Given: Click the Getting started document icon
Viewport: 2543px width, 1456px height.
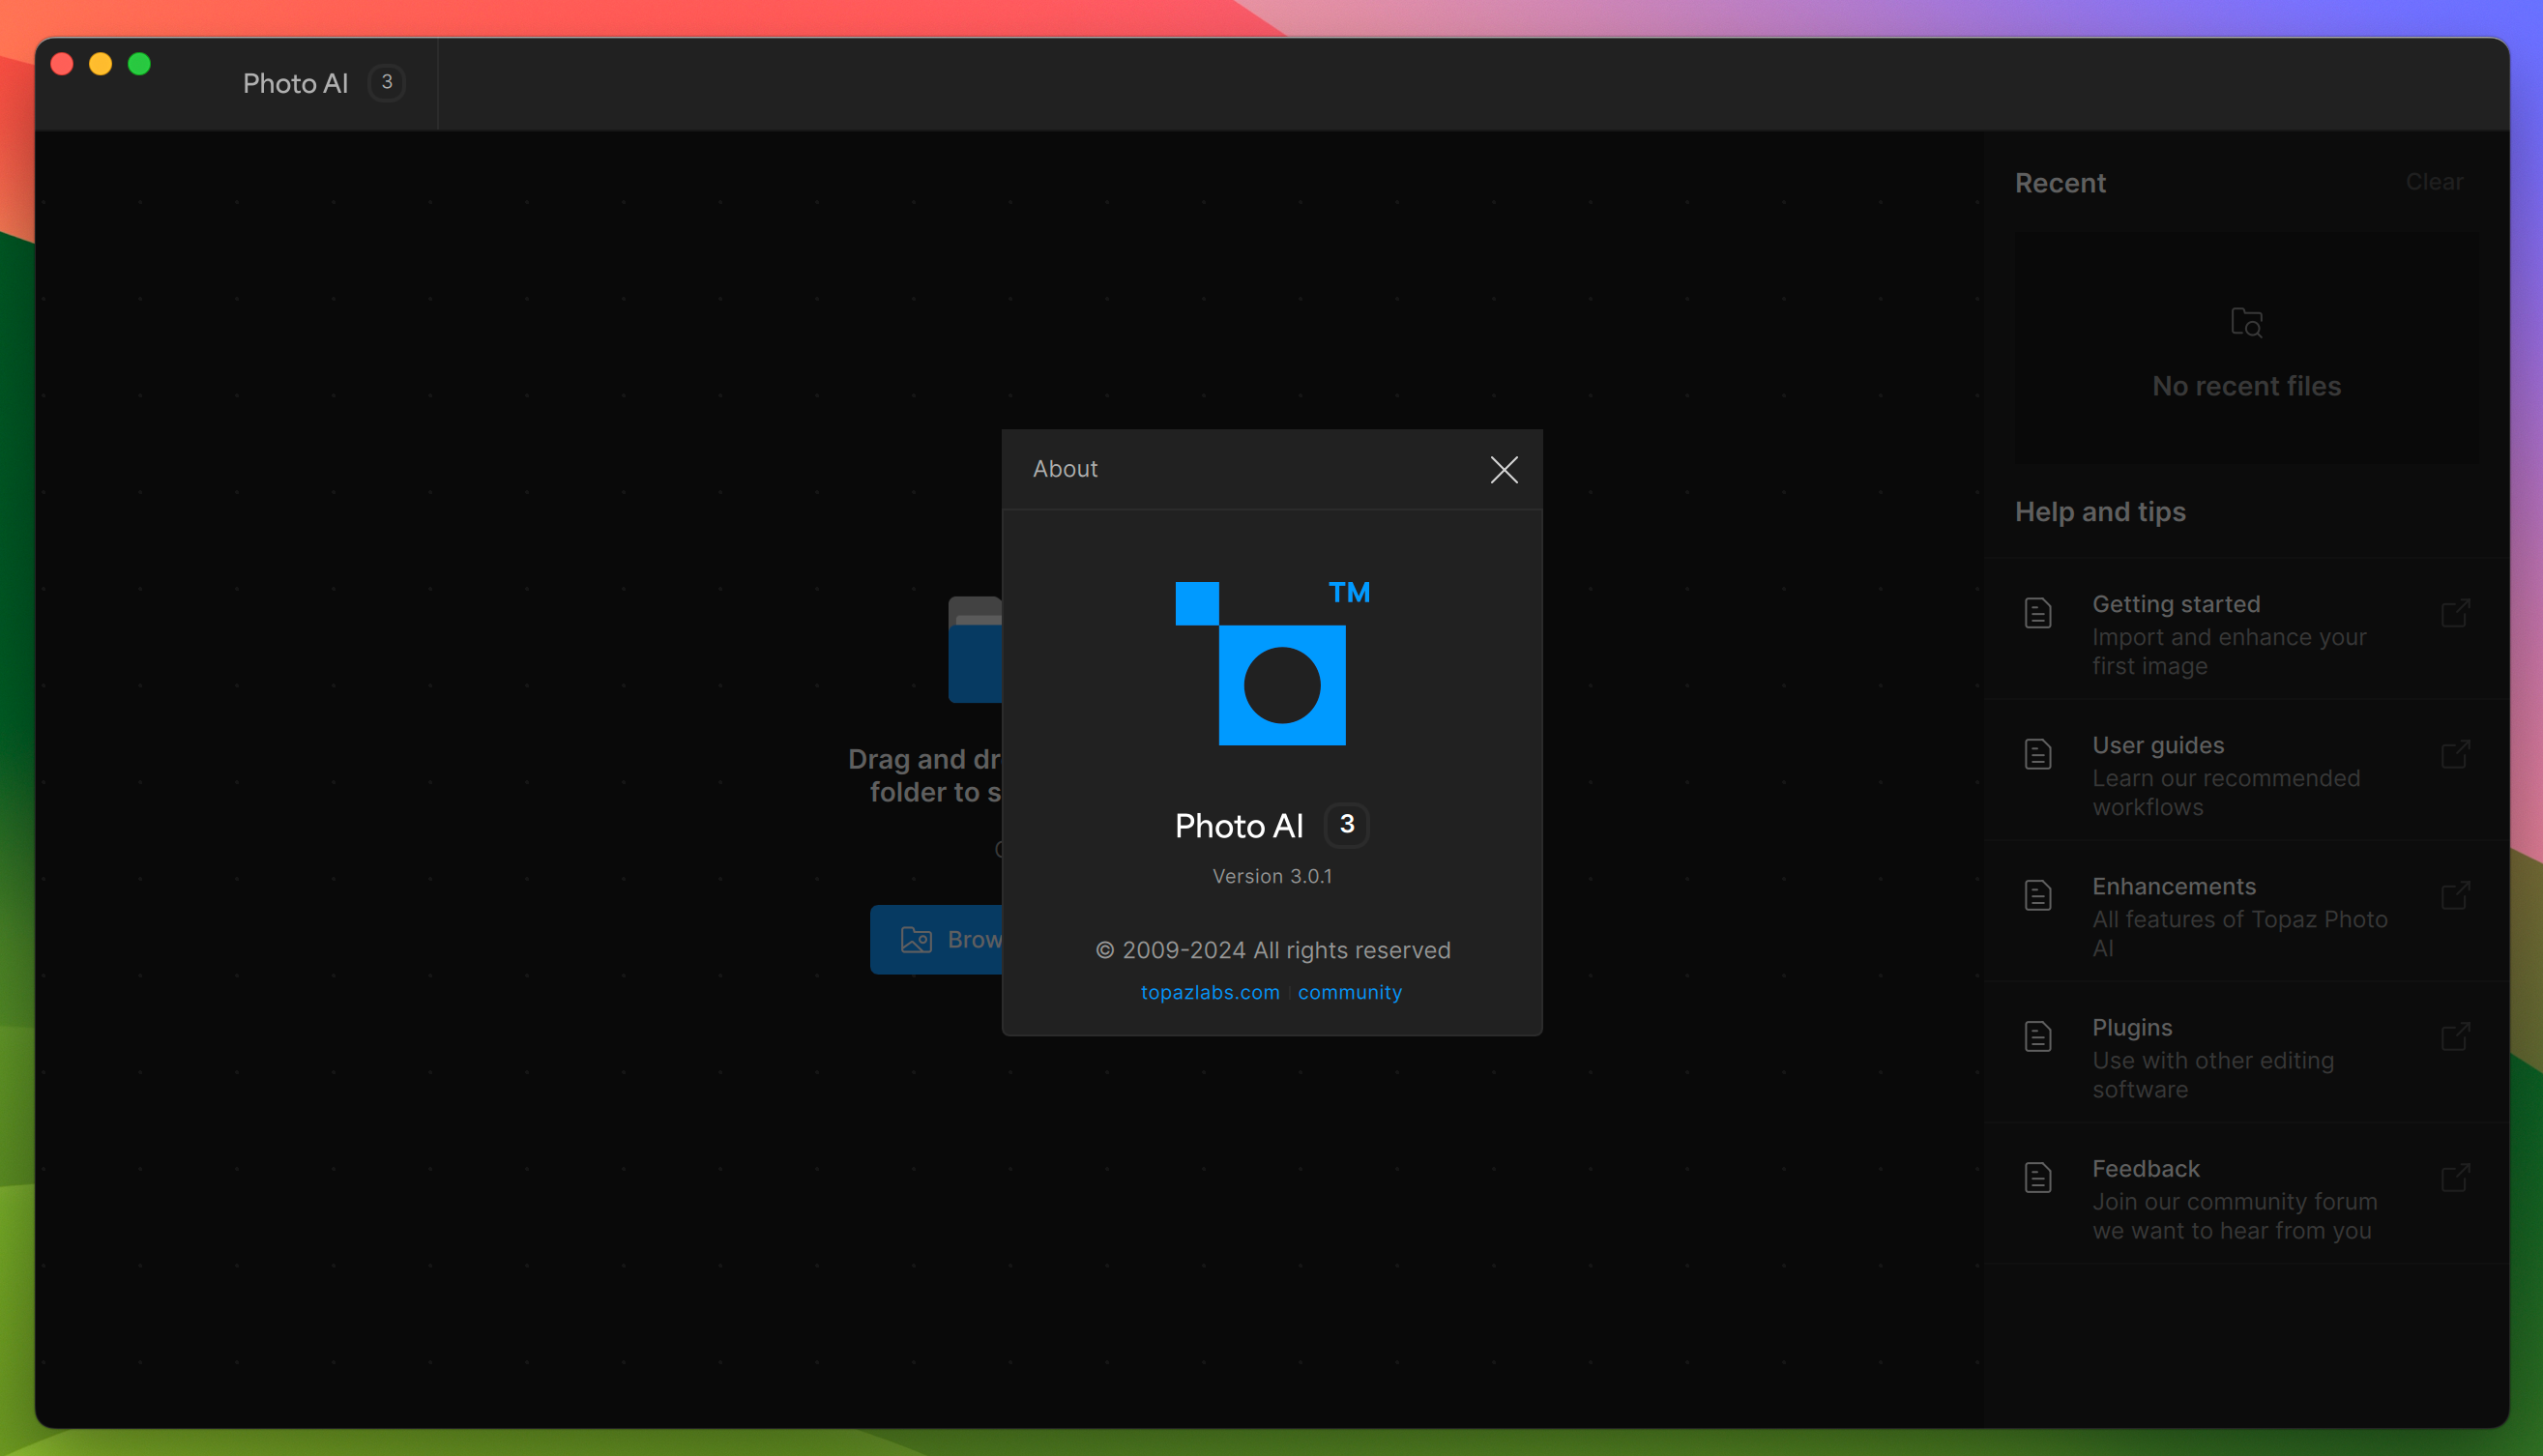Looking at the screenshot, I should (x=2038, y=613).
